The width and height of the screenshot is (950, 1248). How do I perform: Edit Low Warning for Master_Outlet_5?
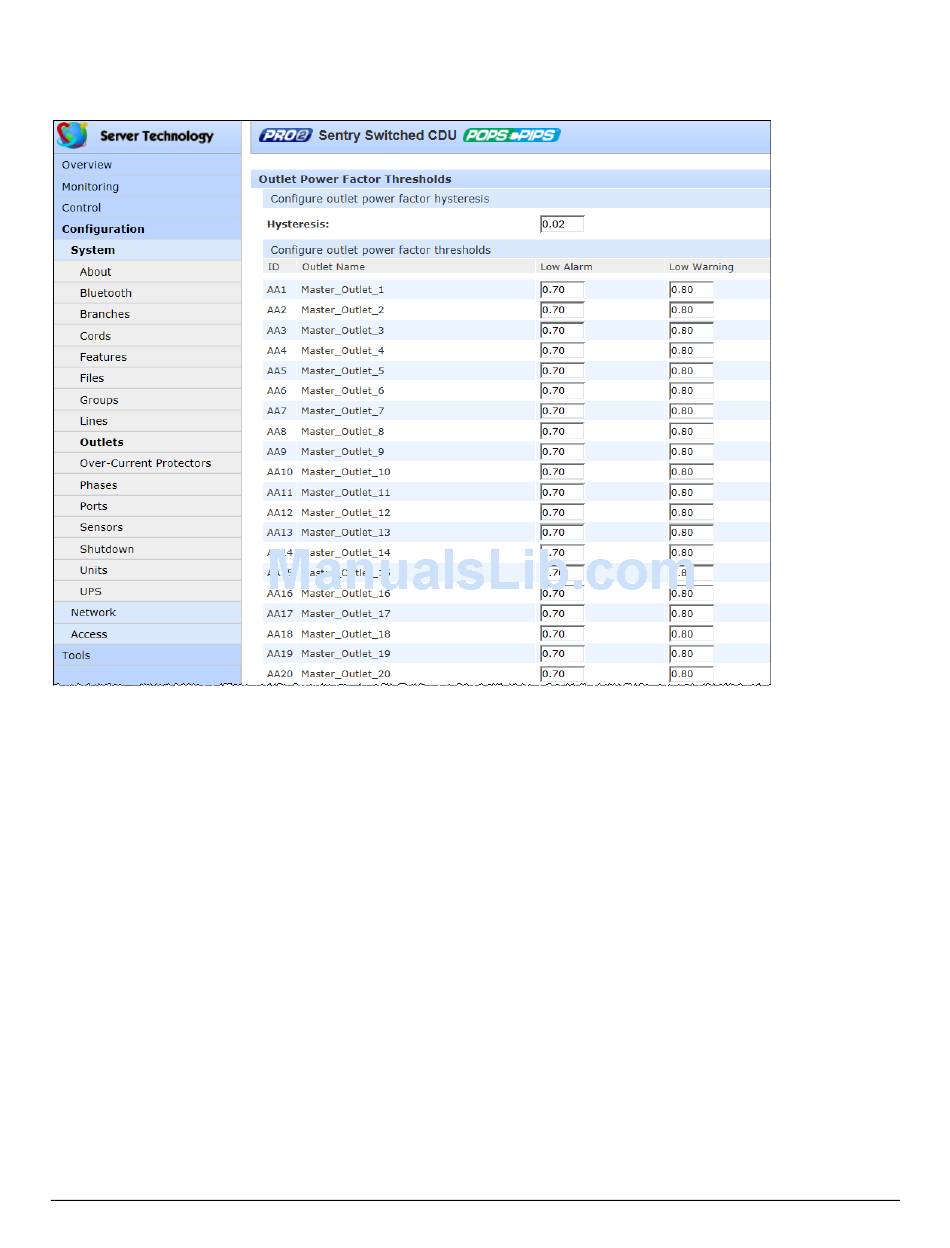[x=691, y=371]
